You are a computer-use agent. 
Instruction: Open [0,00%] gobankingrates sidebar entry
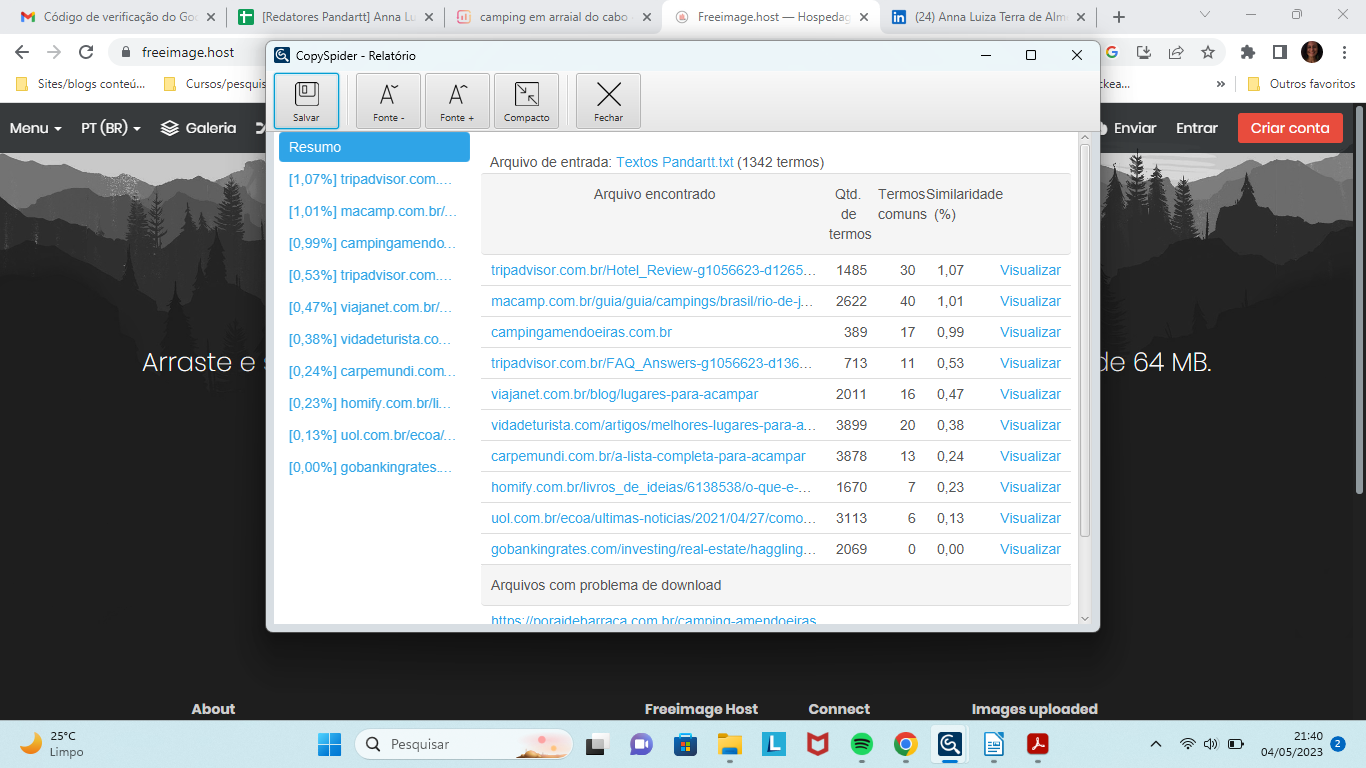coord(372,467)
